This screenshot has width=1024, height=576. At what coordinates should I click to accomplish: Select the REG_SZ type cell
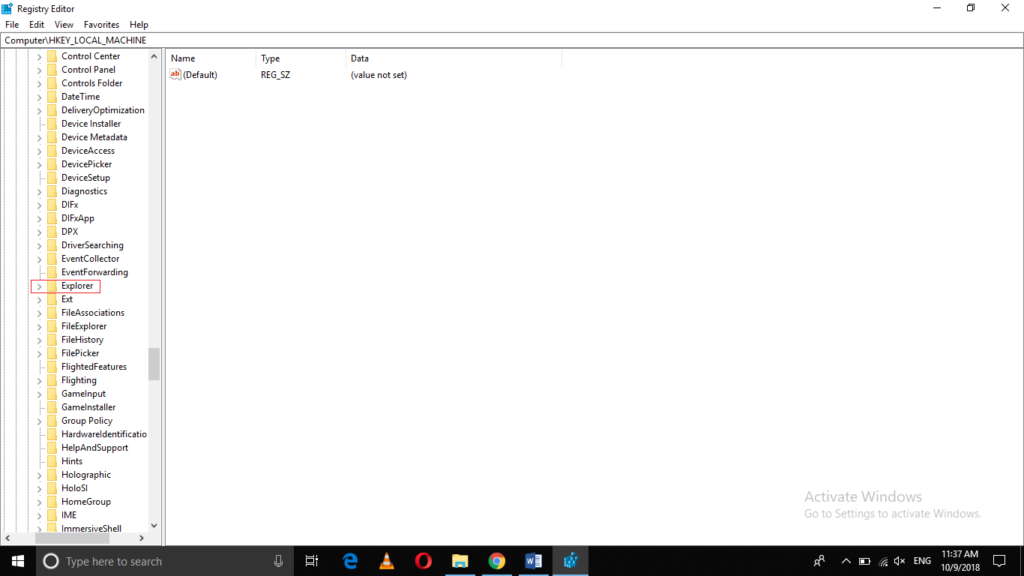tap(276, 75)
